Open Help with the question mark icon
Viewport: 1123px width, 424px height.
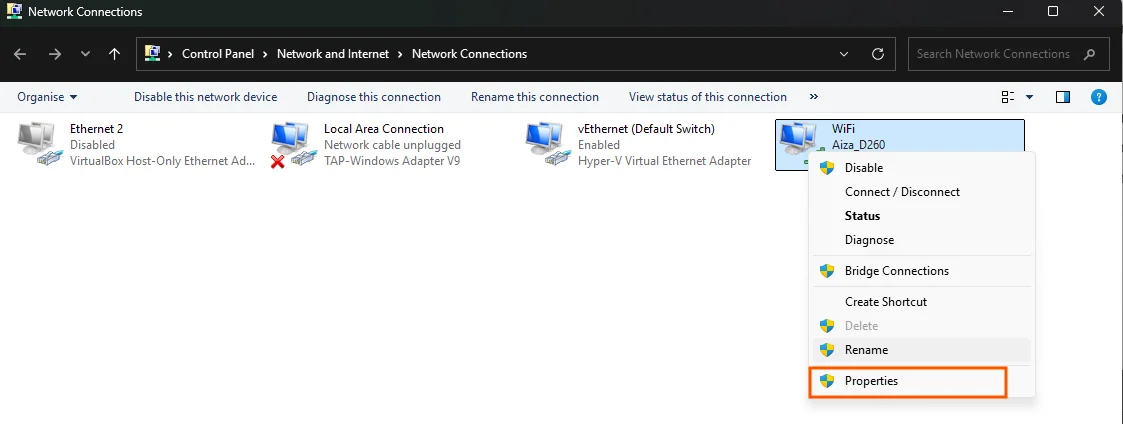coord(1099,97)
